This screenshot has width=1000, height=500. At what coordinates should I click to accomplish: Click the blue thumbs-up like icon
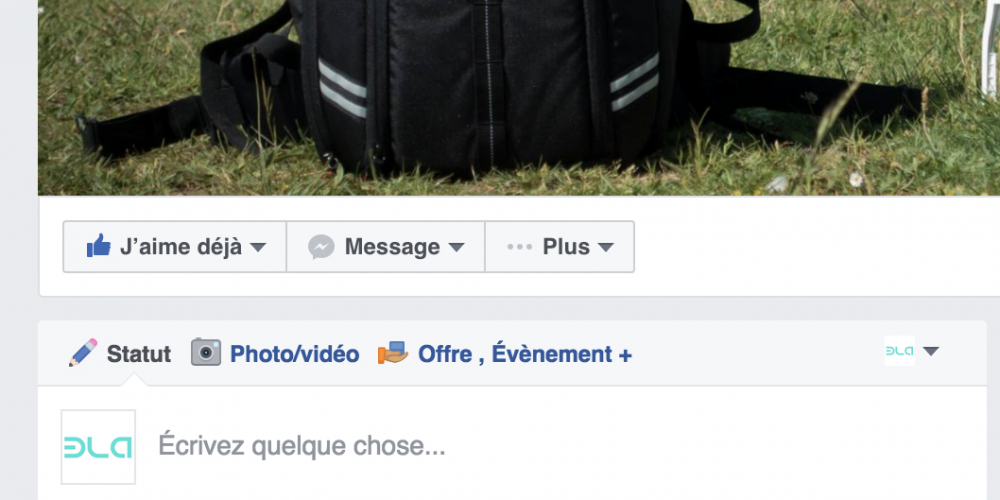[99, 246]
